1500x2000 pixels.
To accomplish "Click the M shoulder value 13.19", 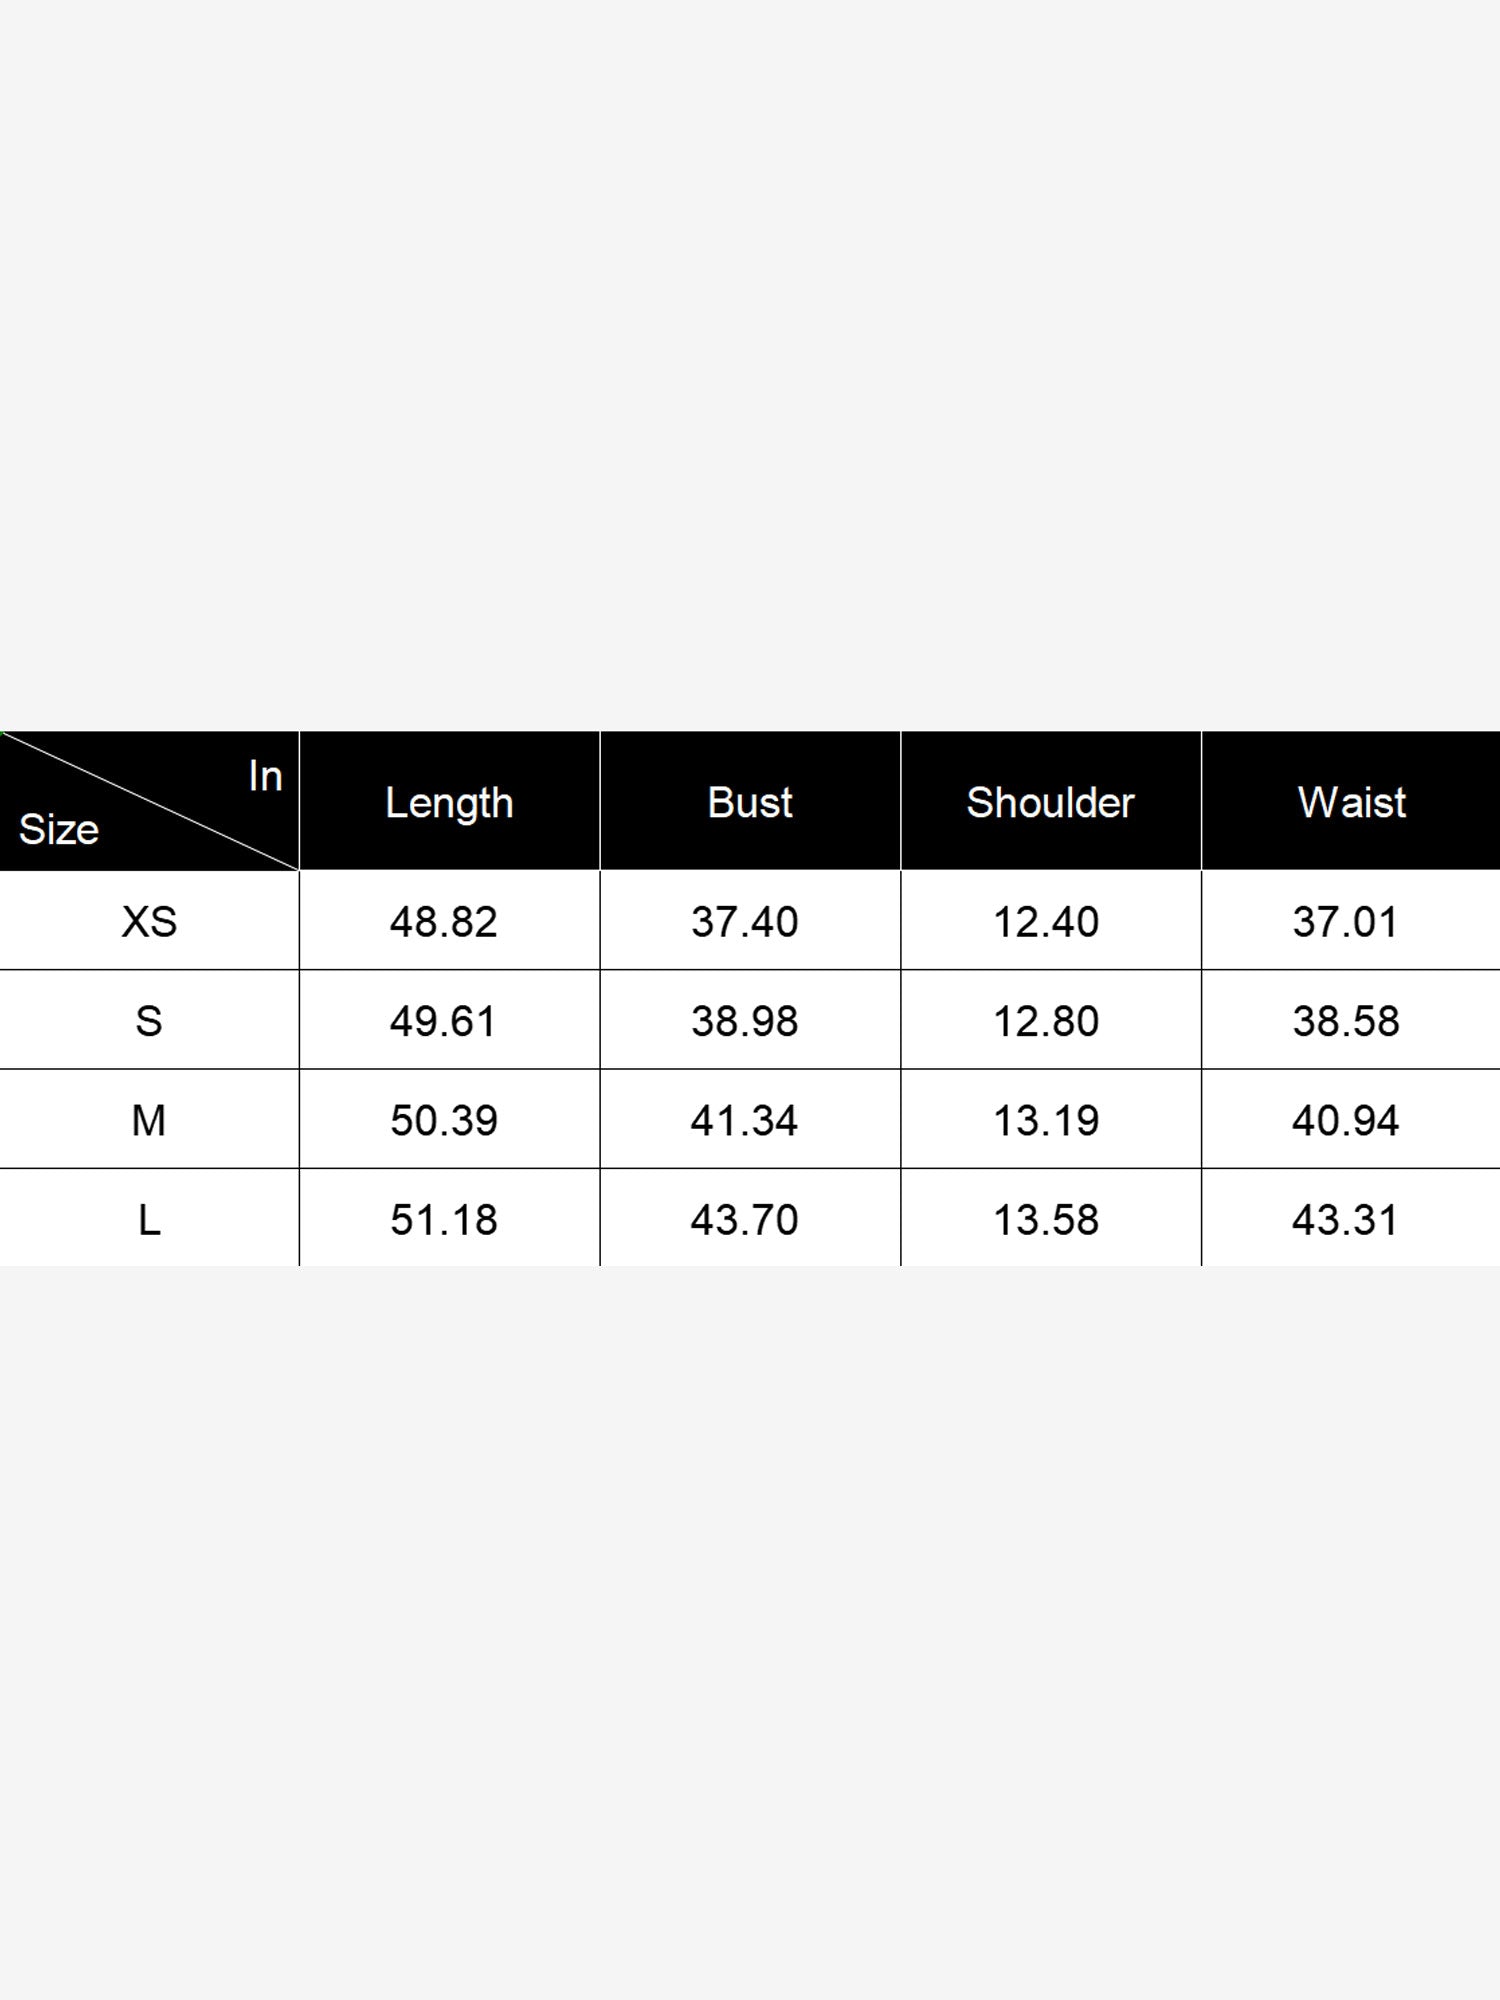I will click(x=1046, y=1120).
